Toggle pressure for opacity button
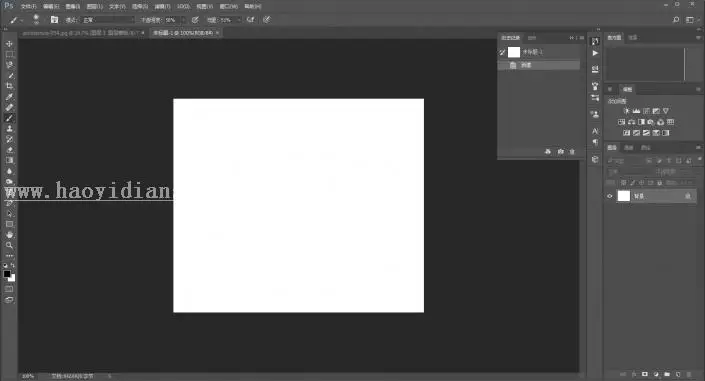The width and height of the screenshot is (705, 381). coord(195,20)
